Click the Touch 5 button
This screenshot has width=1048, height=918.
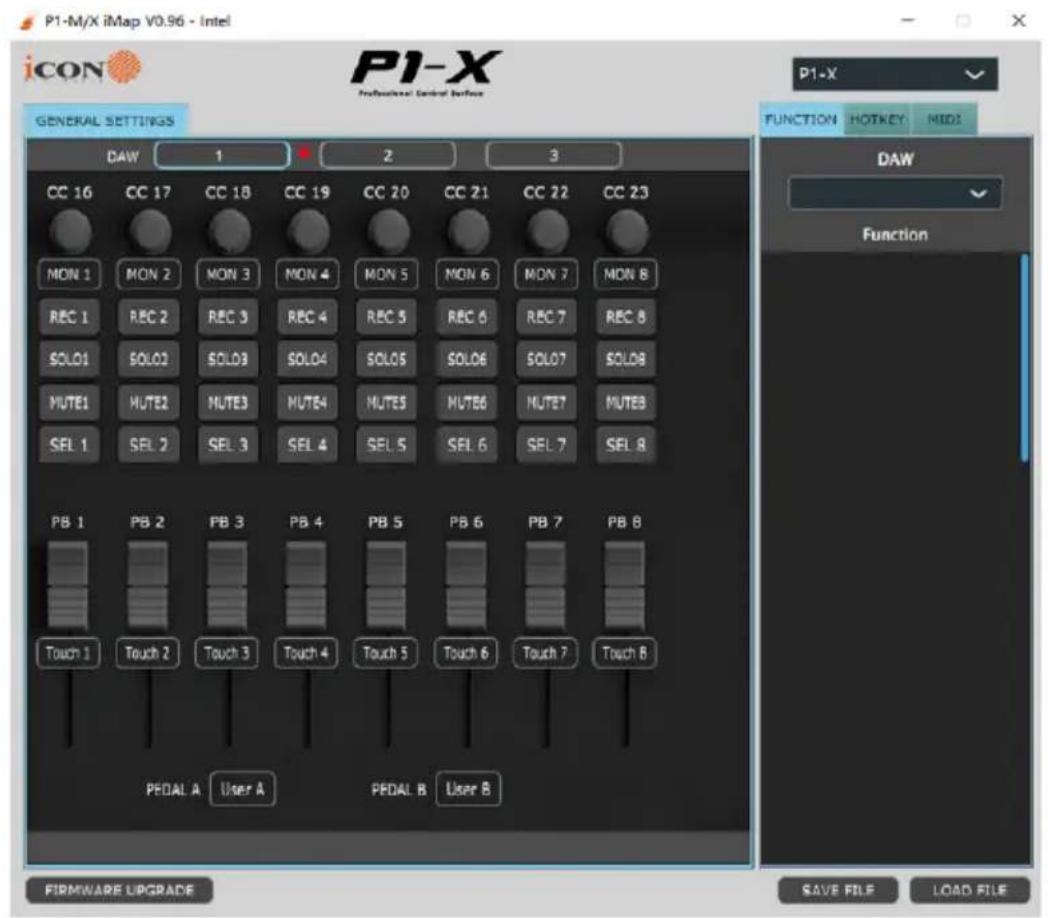pos(386,653)
